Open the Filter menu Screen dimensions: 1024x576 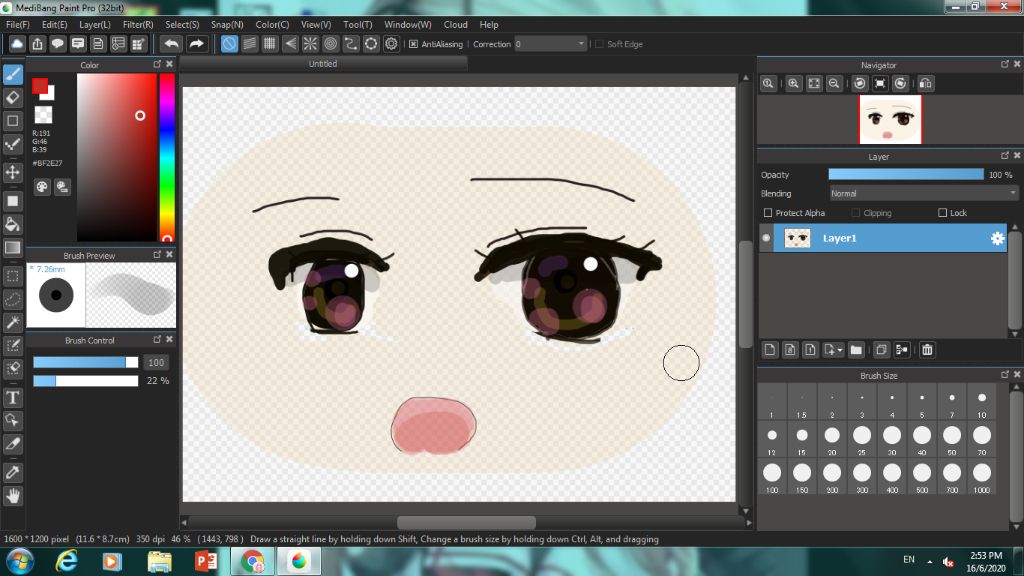click(138, 25)
